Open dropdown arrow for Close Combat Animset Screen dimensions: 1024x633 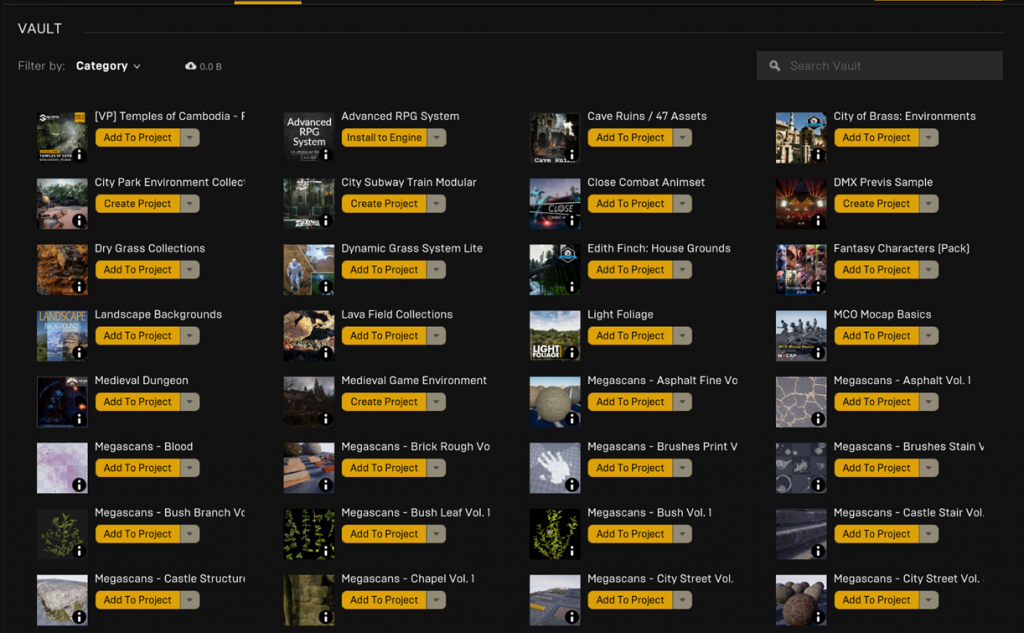point(682,204)
